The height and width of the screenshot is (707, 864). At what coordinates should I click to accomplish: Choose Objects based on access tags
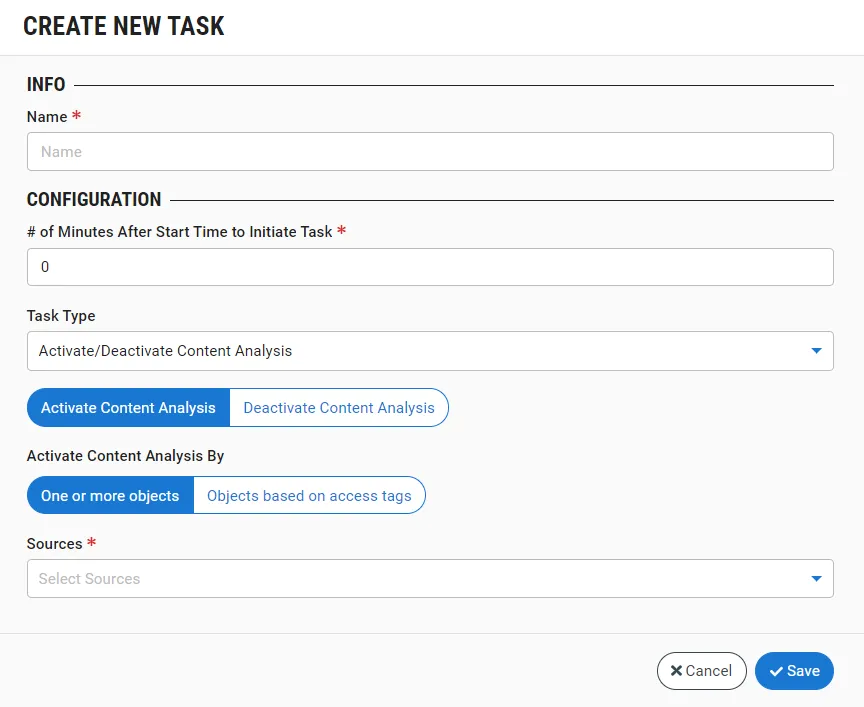(x=309, y=495)
